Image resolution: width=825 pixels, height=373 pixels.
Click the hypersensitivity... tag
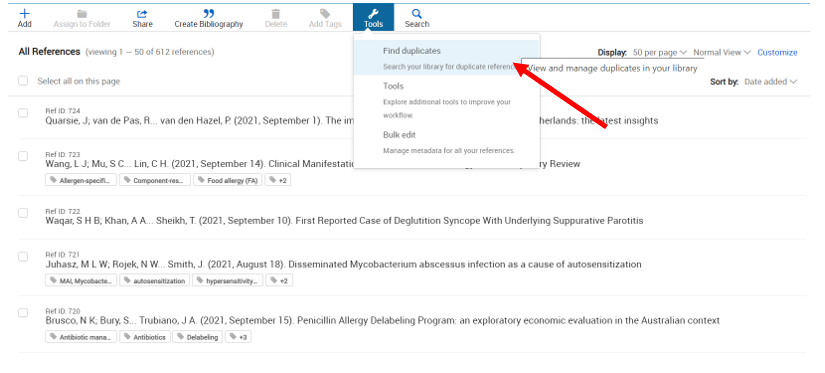(x=227, y=281)
